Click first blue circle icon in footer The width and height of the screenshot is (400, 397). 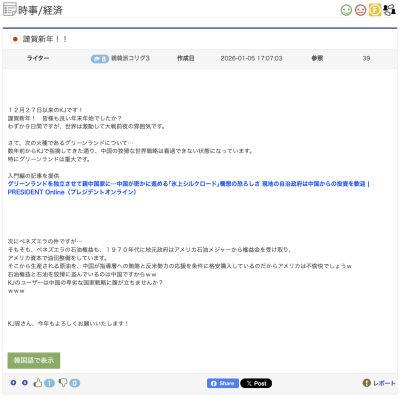tap(13, 383)
